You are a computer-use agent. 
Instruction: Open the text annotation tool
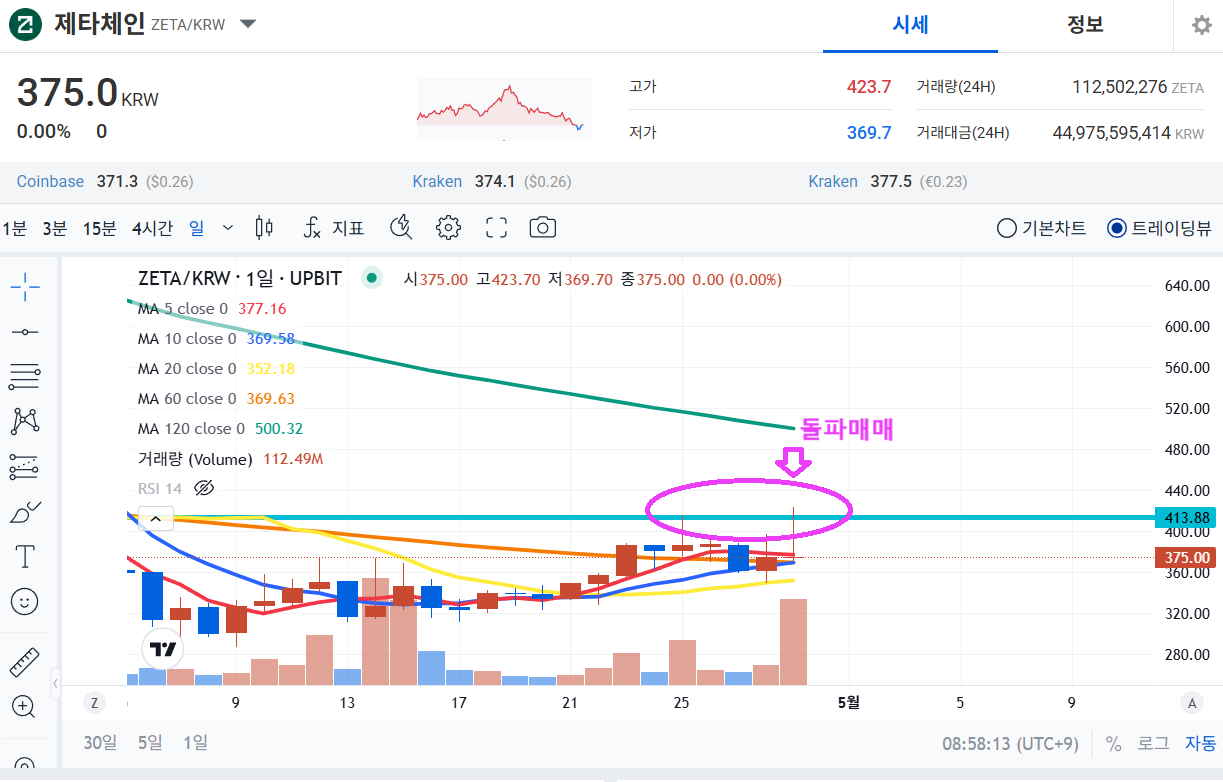pos(26,556)
